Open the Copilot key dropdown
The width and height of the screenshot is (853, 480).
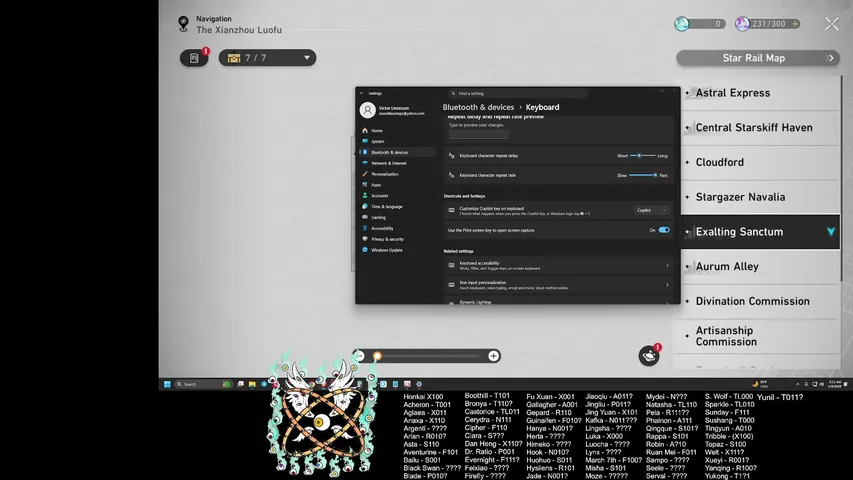651,210
